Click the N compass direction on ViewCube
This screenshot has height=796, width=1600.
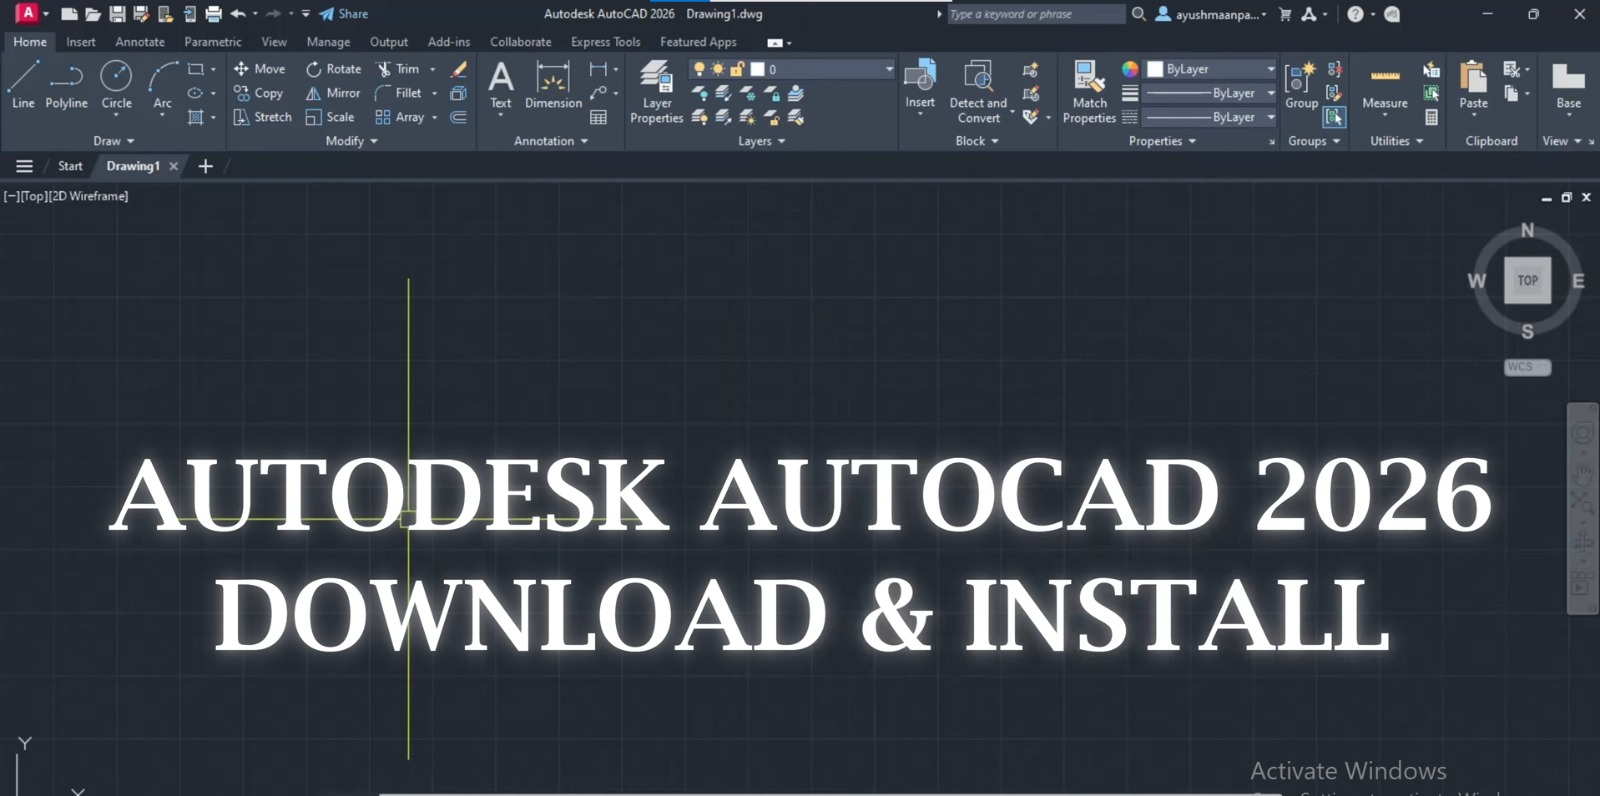click(1527, 230)
